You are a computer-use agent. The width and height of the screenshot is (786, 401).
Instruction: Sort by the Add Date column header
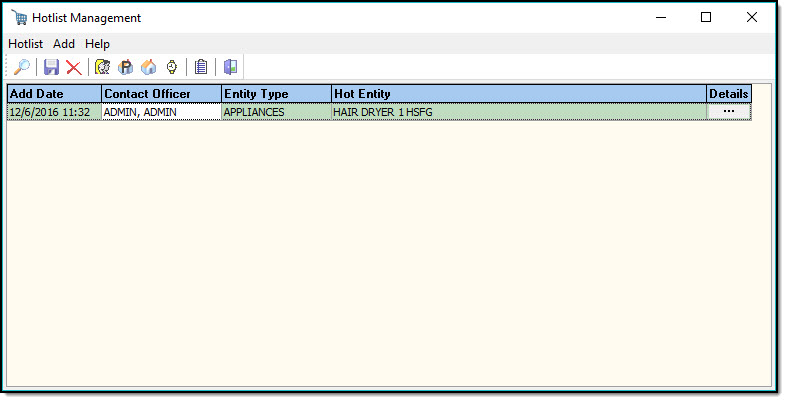54,94
